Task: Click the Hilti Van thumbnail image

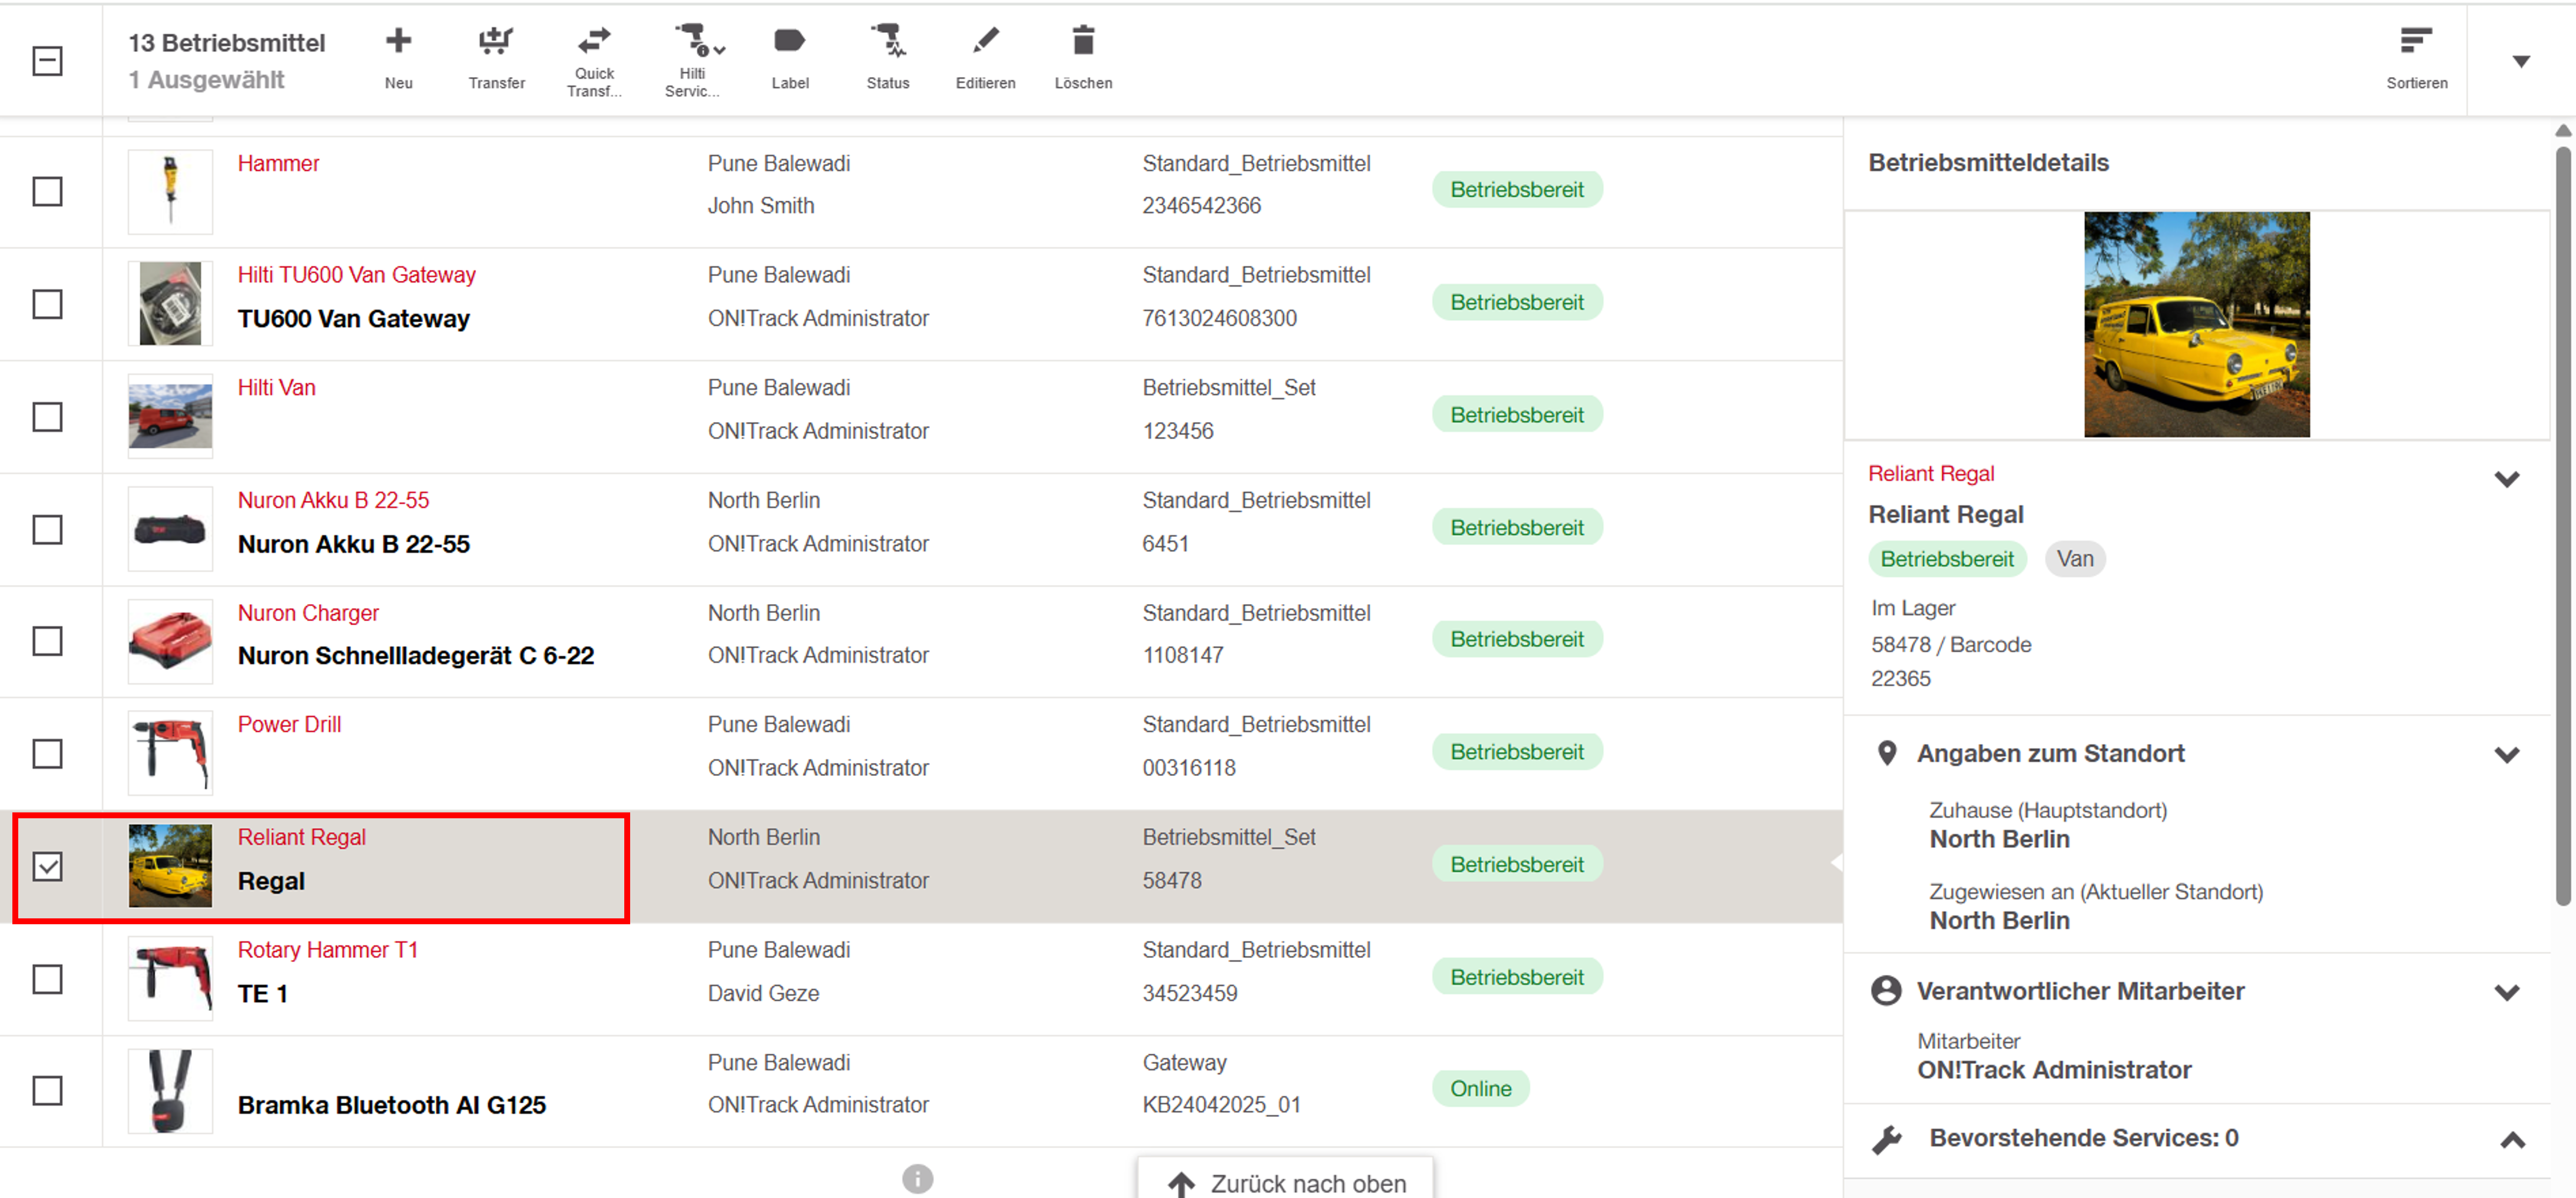Action: tap(170, 416)
